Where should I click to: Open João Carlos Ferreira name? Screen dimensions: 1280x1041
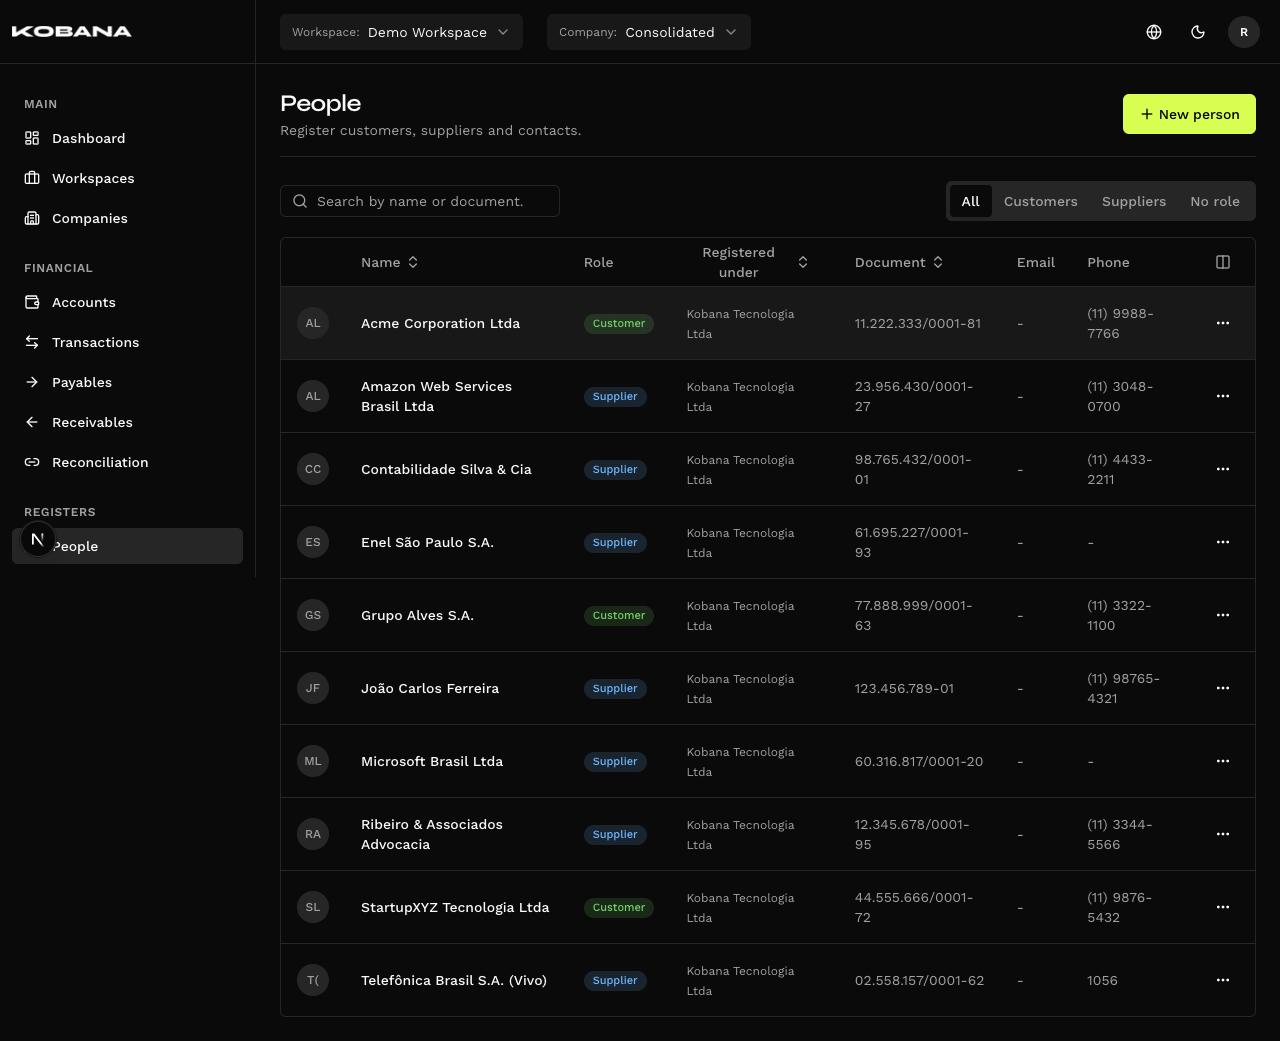(x=430, y=688)
